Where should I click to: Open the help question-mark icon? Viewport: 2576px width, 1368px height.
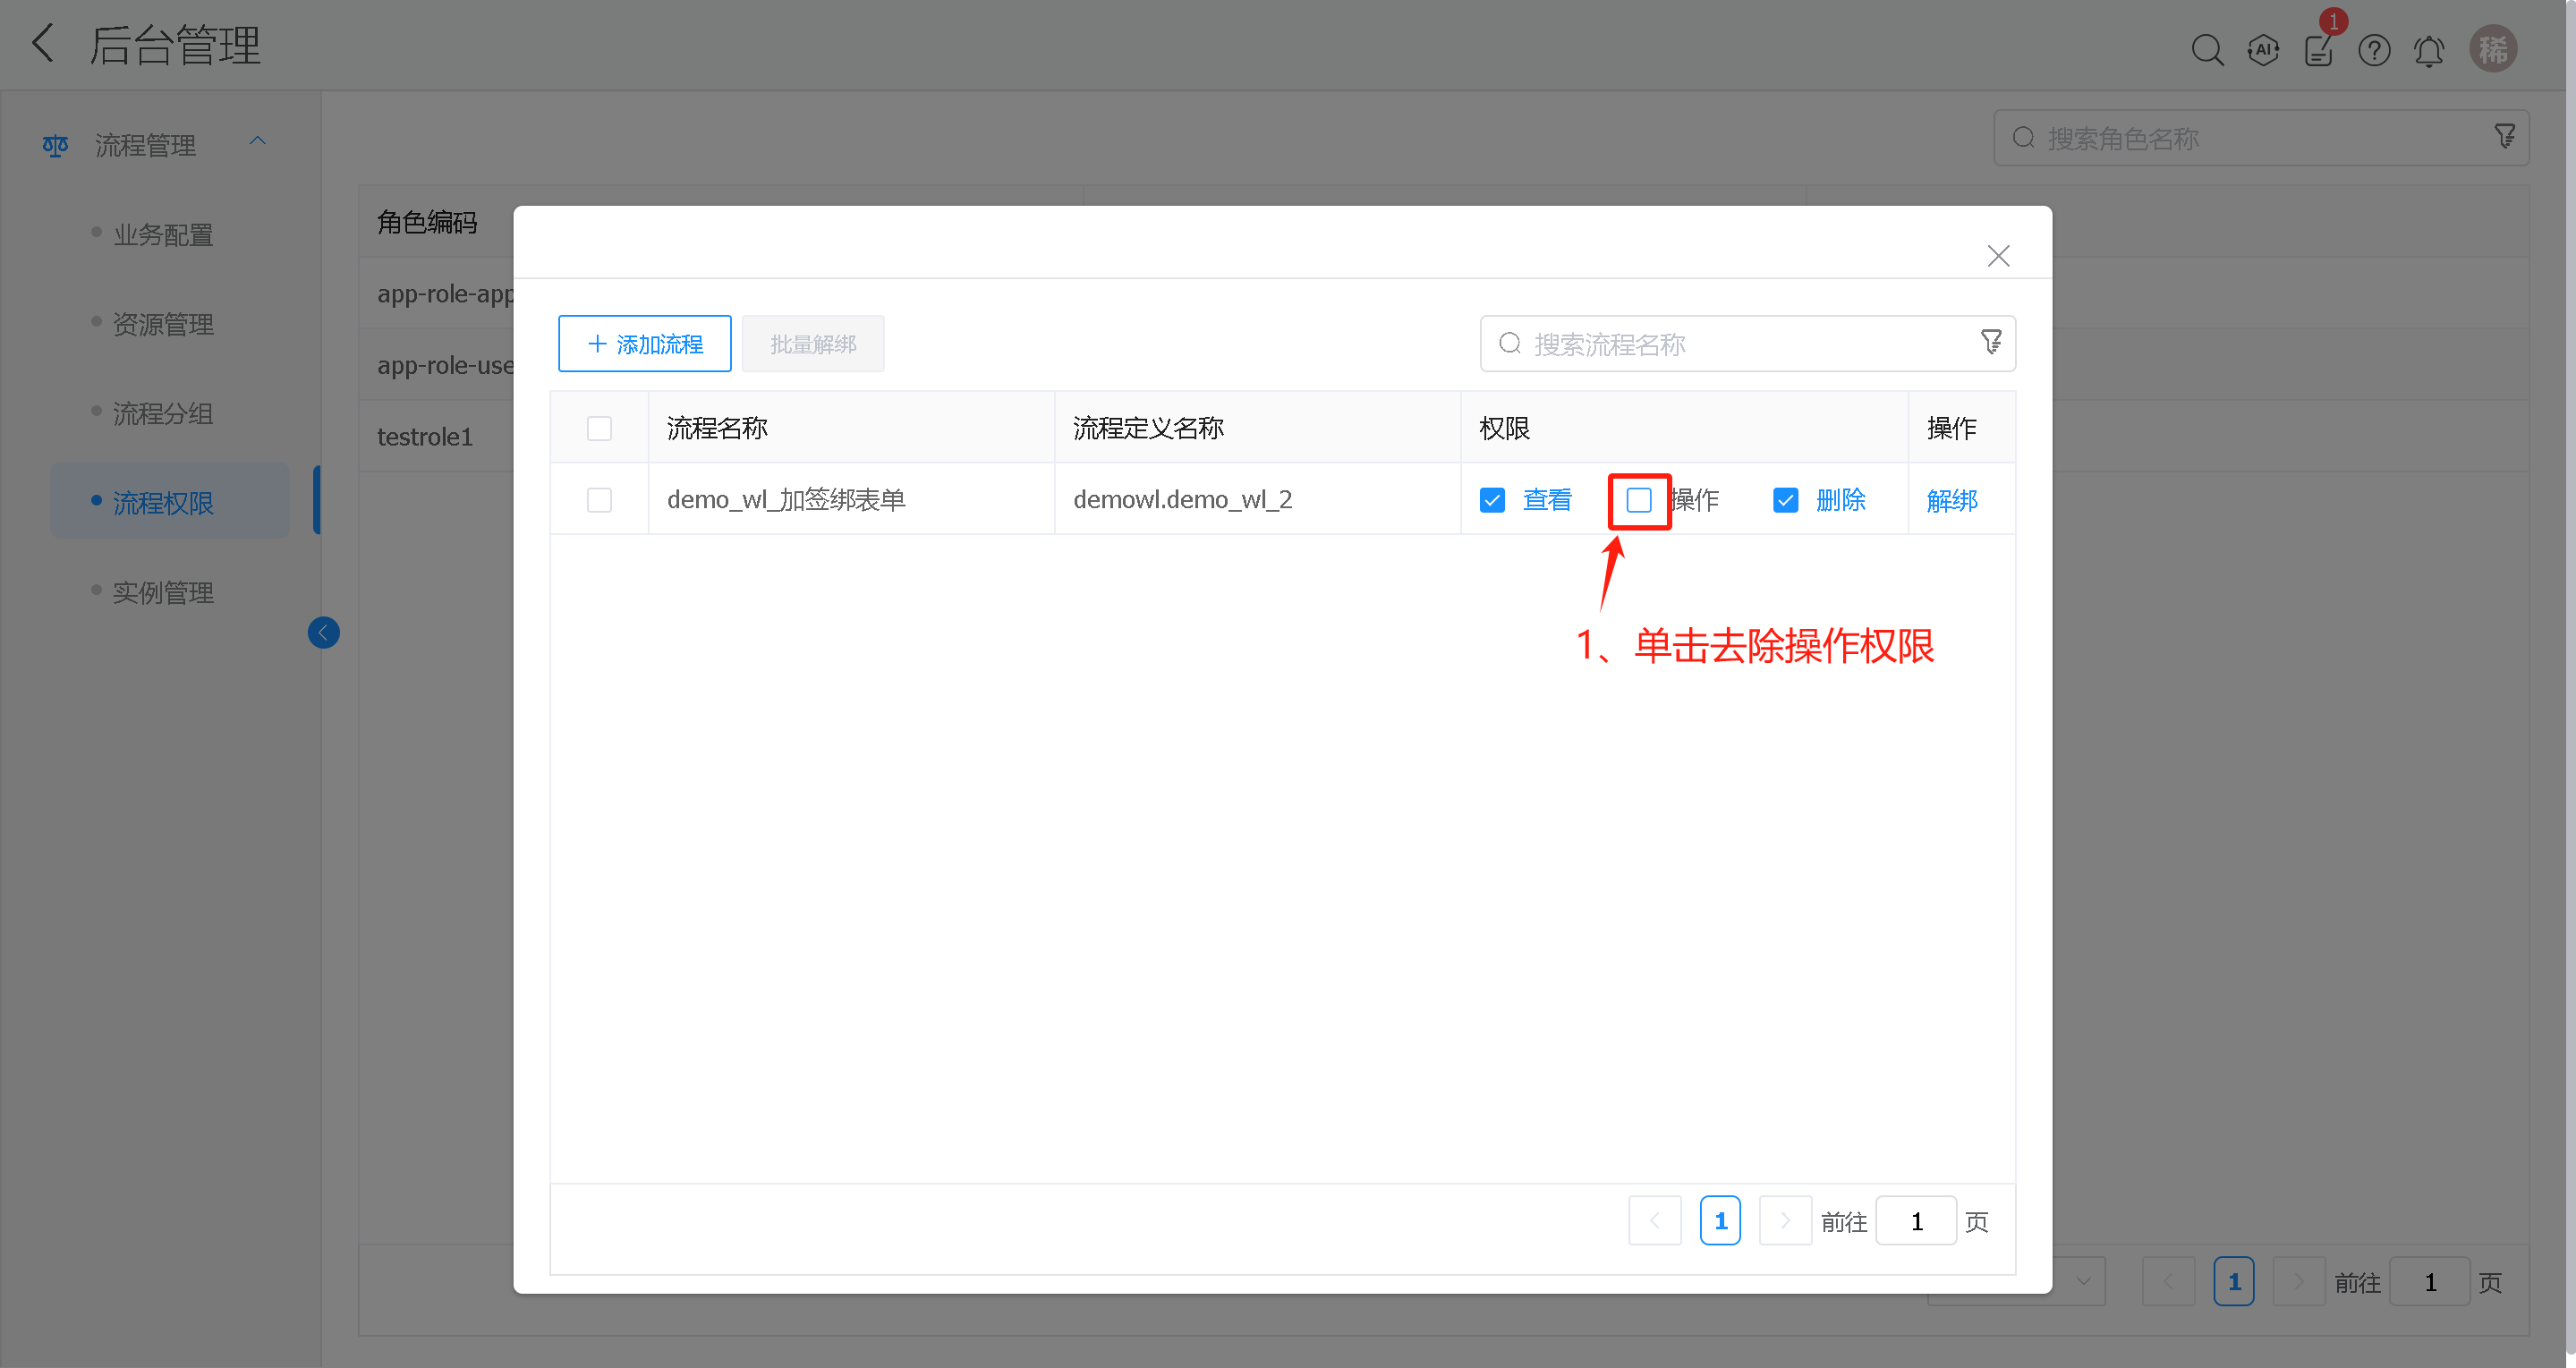[x=2374, y=49]
